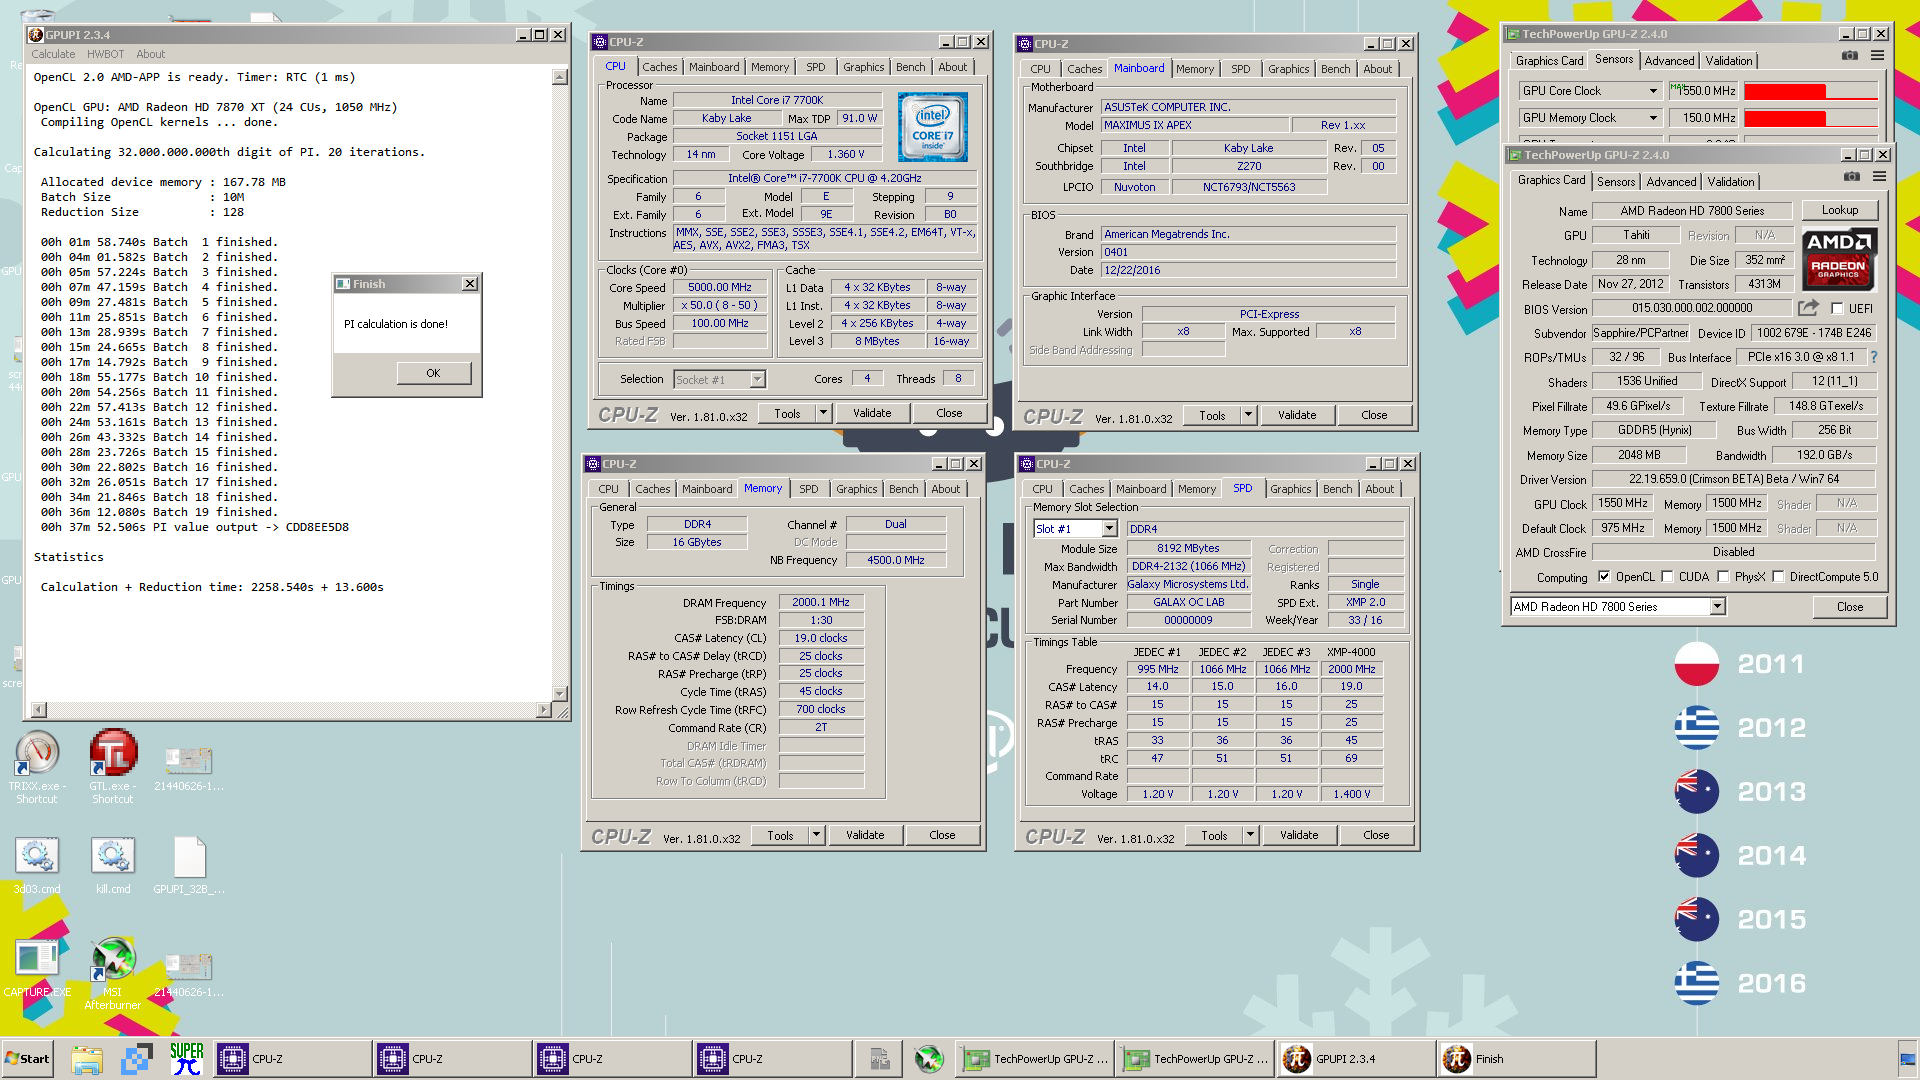Open the About menu in GPUPI

pyautogui.click(x=150, y=54)
